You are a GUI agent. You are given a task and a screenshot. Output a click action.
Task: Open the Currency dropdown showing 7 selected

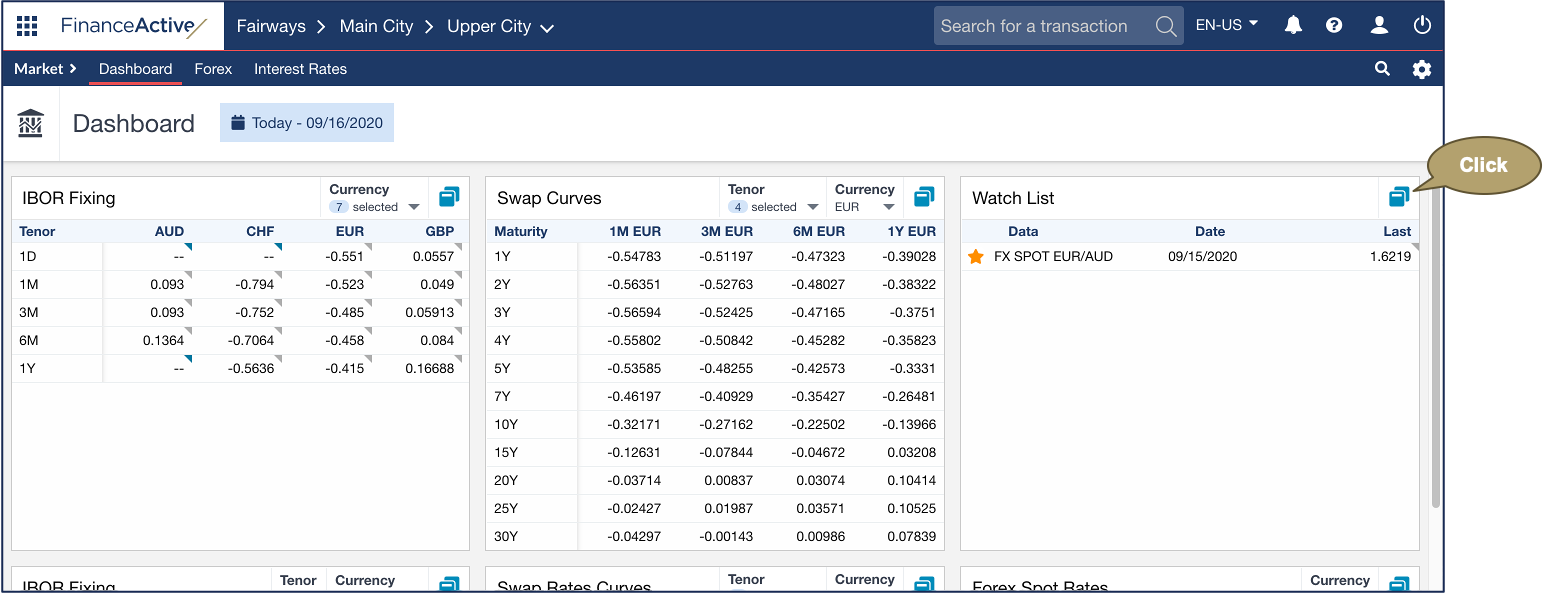click(374, 206)
